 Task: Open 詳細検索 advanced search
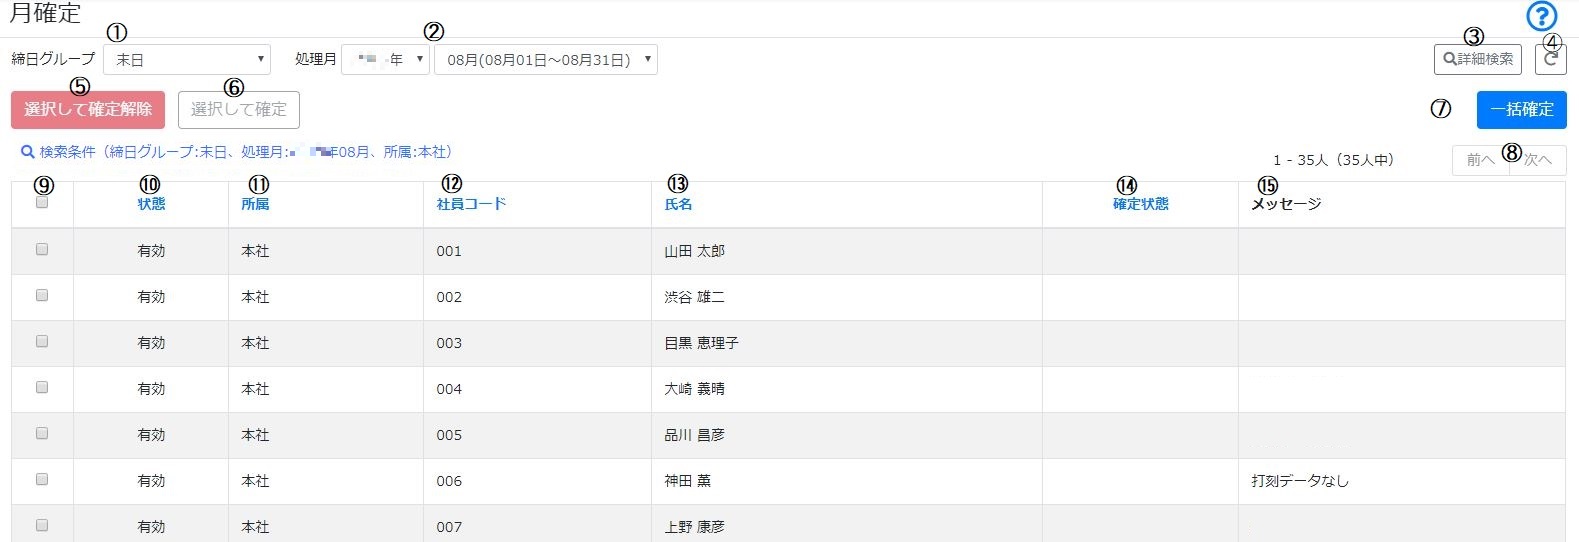[1478, 59]
